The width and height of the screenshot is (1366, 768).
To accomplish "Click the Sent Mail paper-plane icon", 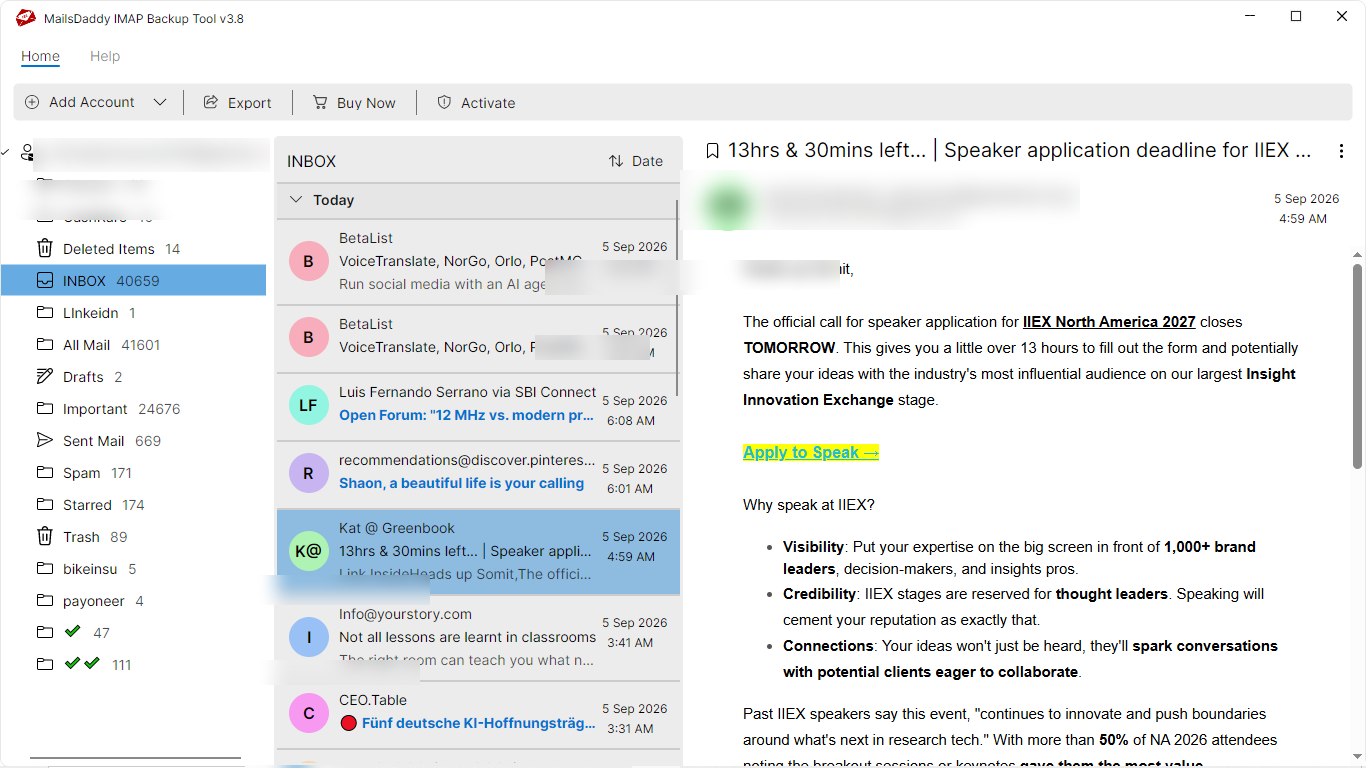I will [x=44, y=440].
